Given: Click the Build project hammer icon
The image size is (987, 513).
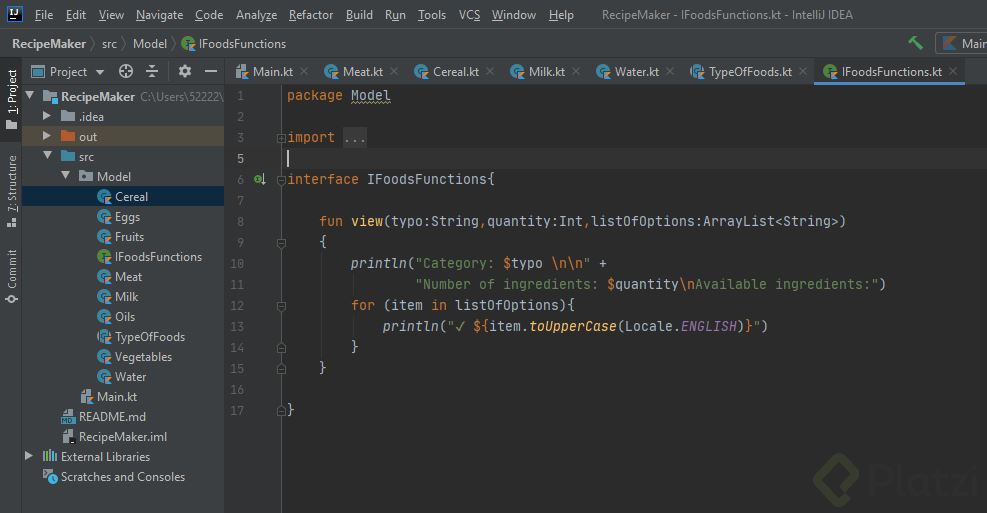Looking at the screenshot, I should pyautogui.click(x=916, y=43).
